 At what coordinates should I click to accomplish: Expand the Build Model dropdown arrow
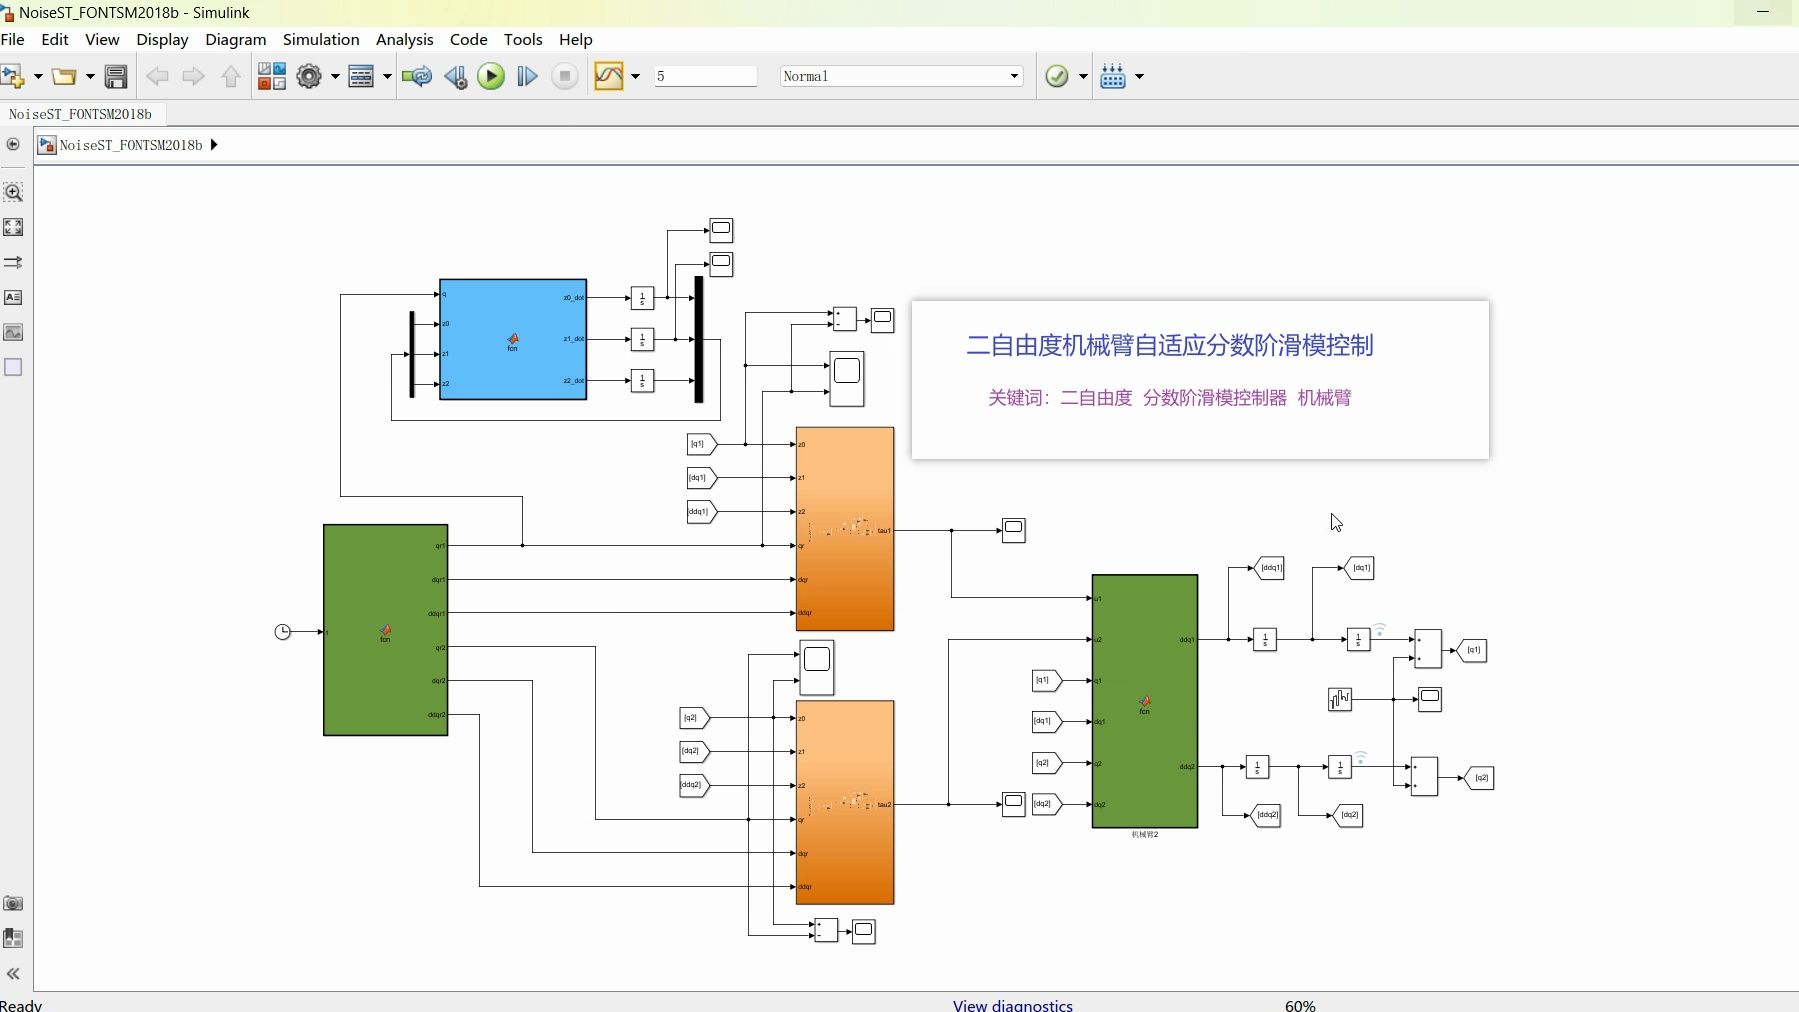point(1139,76)
